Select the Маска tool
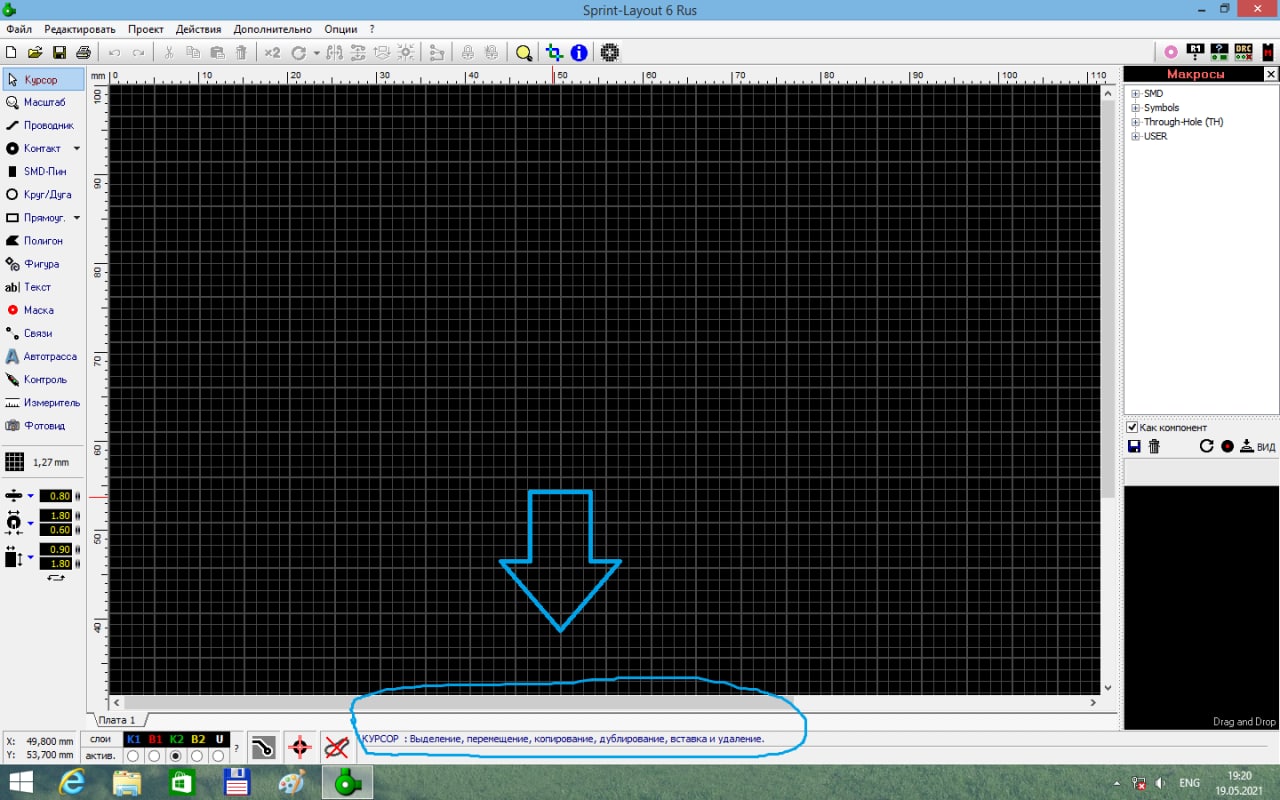1280x800 pixels. pos(42,310)
